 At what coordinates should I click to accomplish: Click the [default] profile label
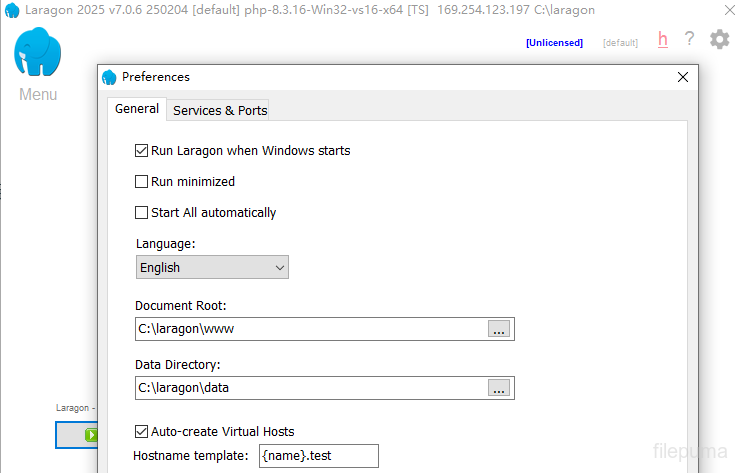tap(620, 43)
